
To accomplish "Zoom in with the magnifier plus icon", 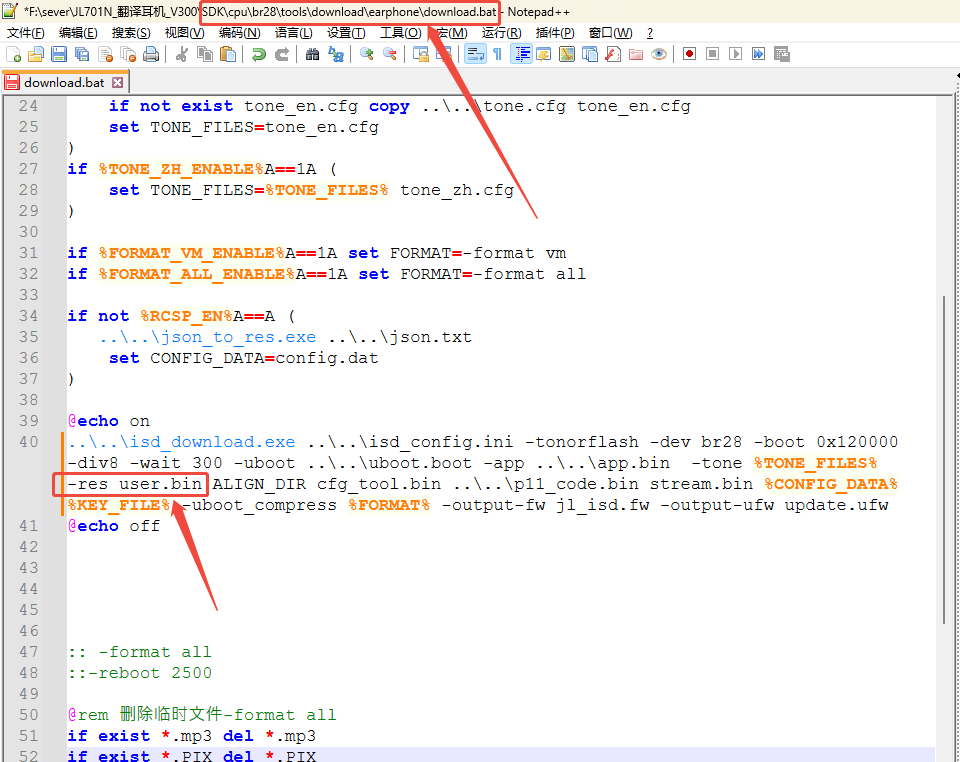I will tap(366, 54).
